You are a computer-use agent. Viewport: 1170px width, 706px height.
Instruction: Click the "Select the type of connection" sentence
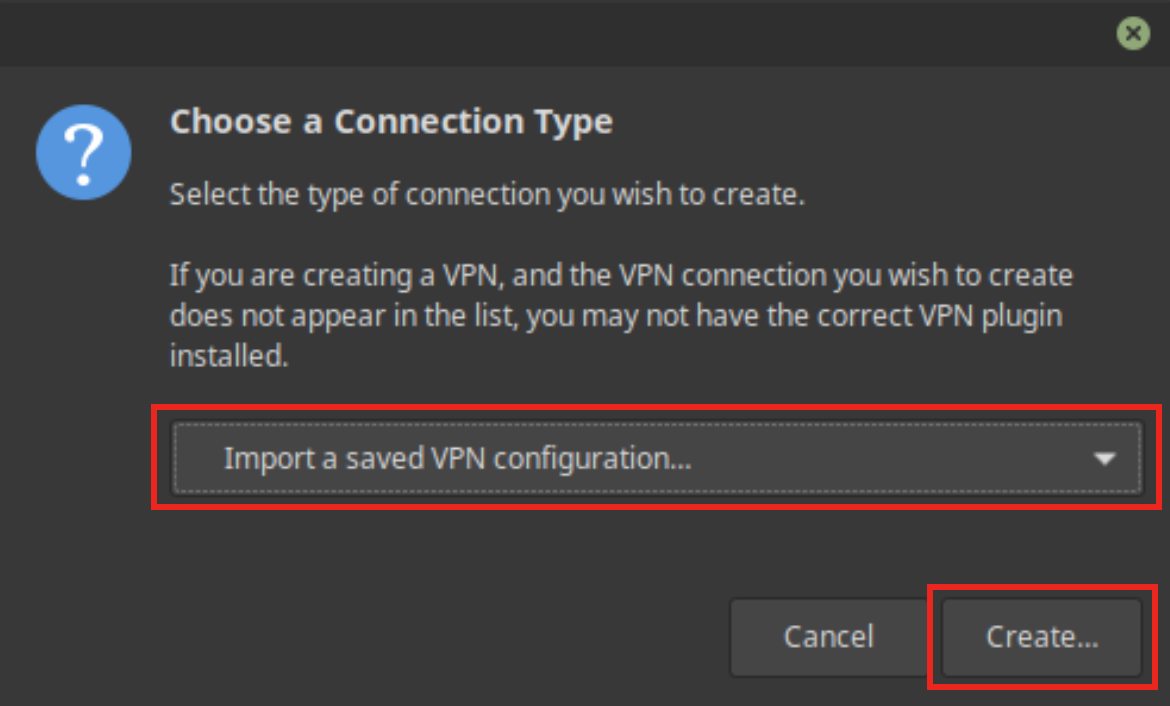click(487, 194)
